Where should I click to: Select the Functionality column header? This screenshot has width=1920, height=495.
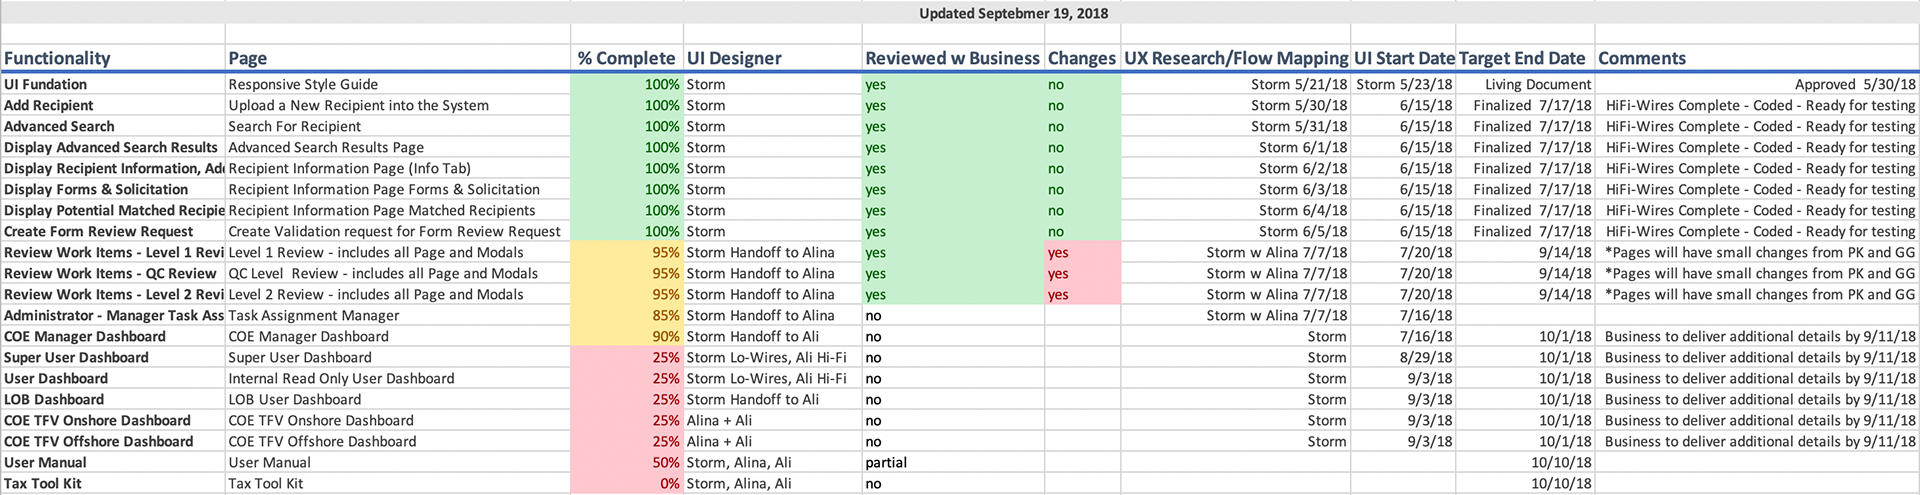click(x=113, y=58)
